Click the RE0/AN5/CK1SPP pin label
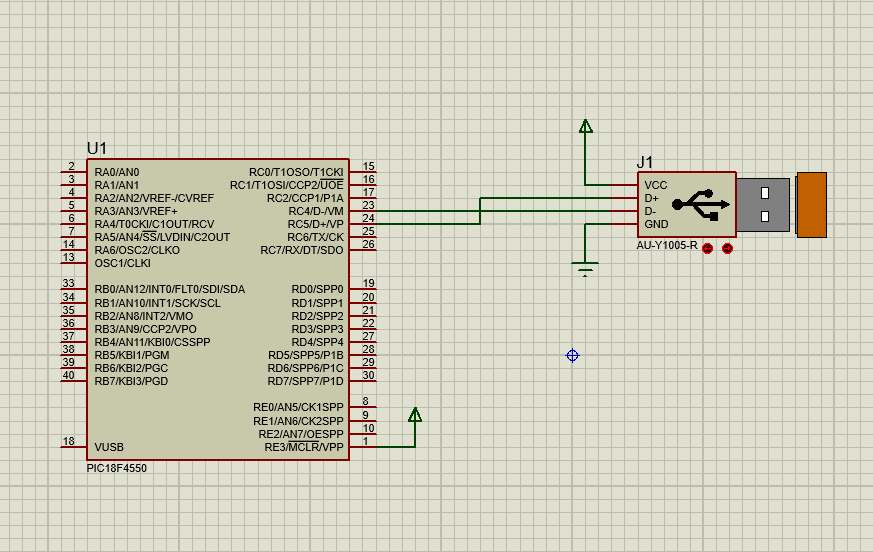The height and width of the screenshot is (552, 873). pyautogui.click(x=298, y=408)
